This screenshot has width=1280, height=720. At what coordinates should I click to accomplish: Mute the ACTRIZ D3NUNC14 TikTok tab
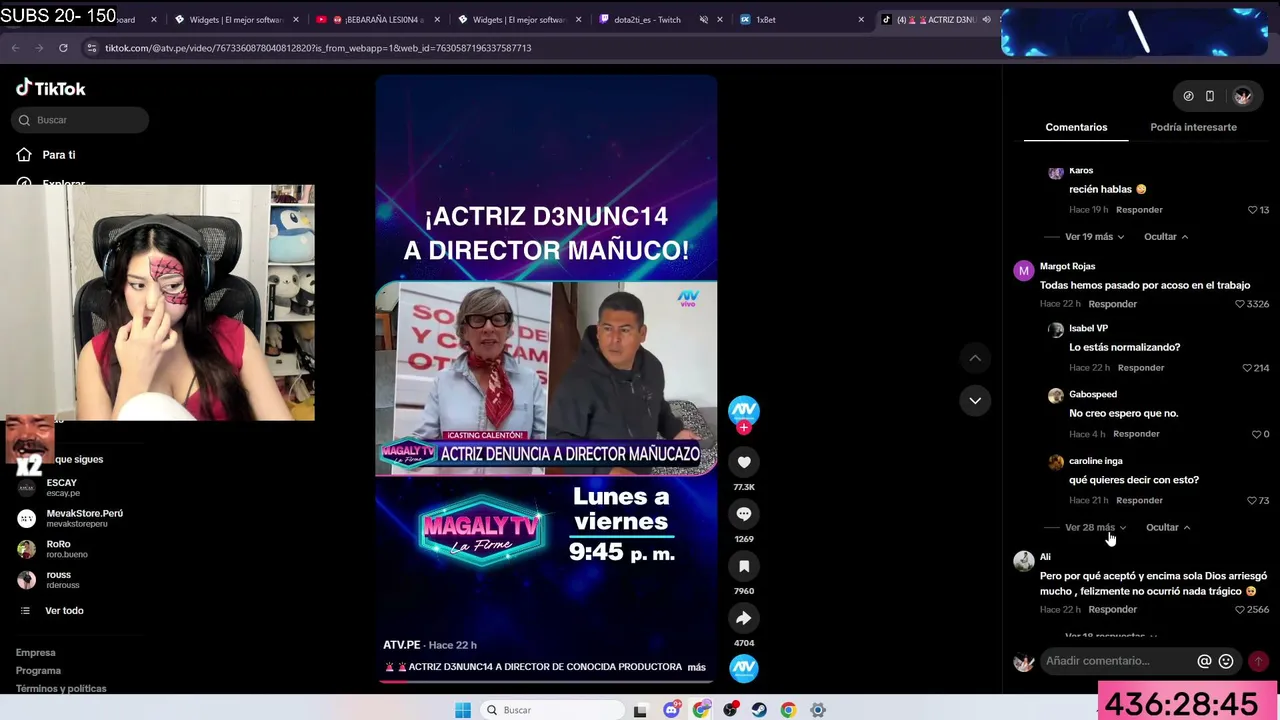(987, 20)
